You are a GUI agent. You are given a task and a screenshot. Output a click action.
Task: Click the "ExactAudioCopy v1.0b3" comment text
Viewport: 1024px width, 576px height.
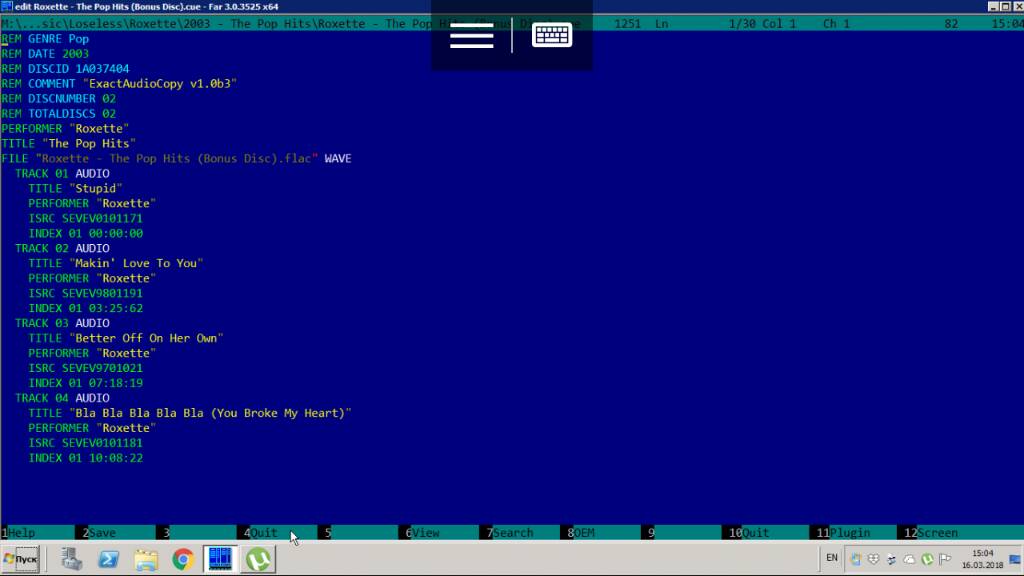coord(159,84)
